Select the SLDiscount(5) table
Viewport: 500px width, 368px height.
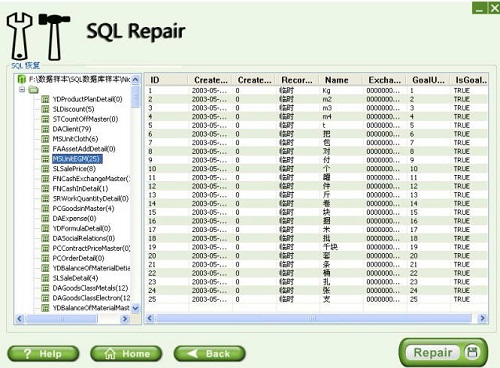73,109
